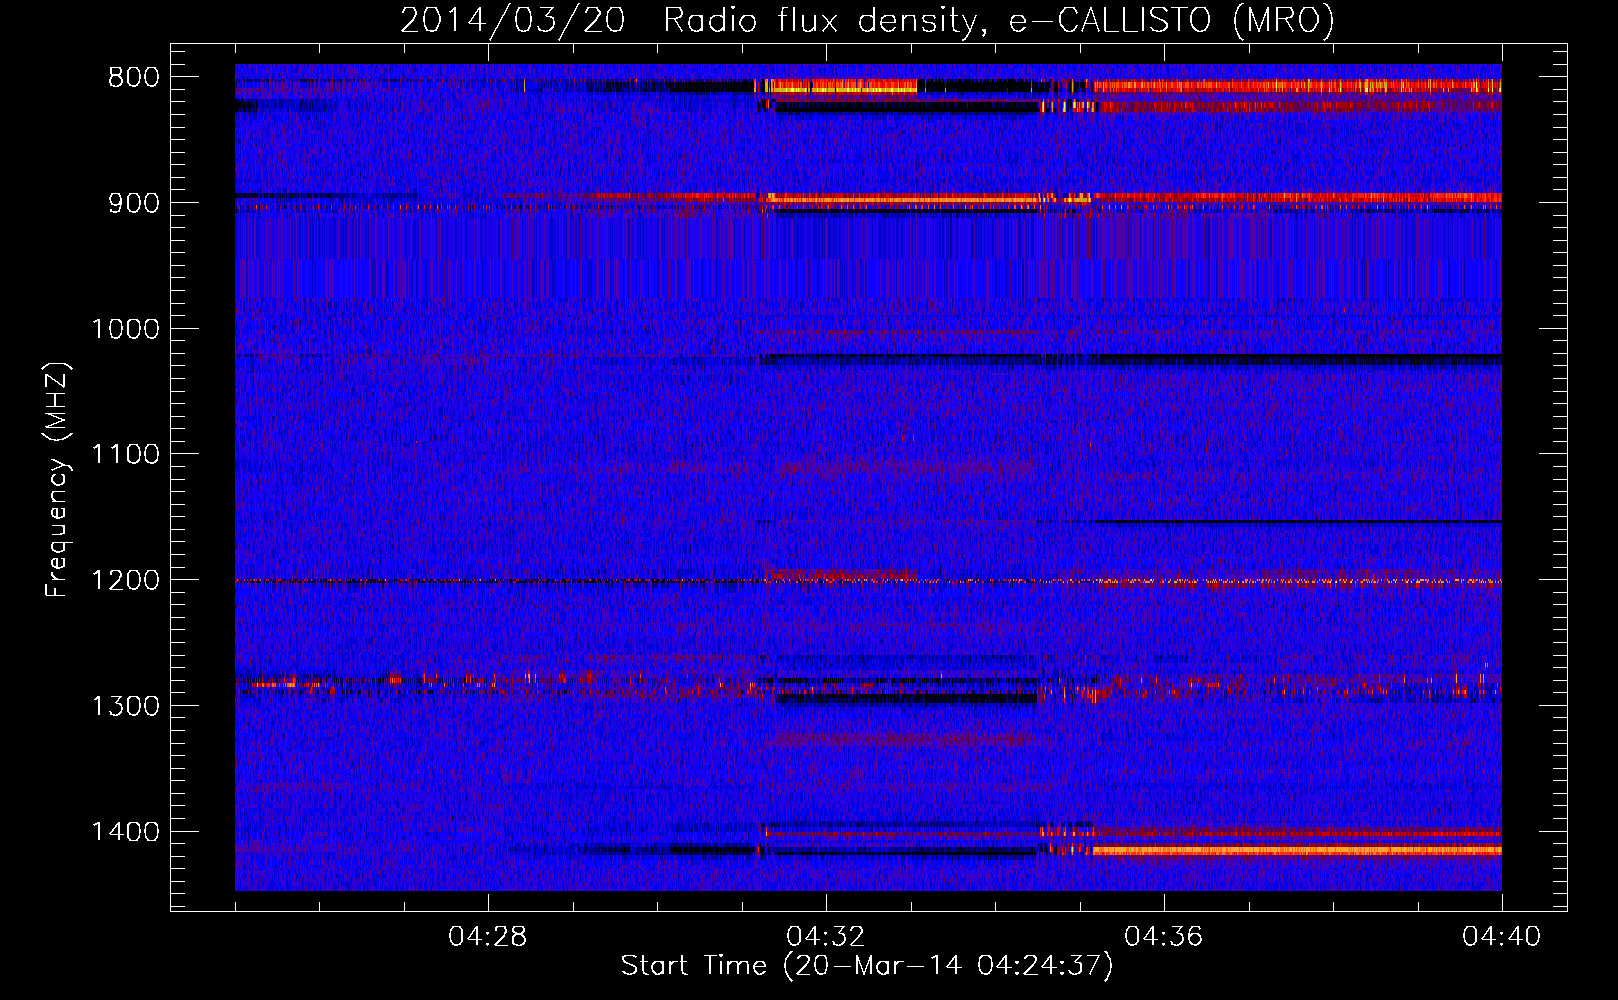Click the 1000 frequency tick label
Image resolution: width=1618 pixels, height=1000 pixels.
125,329
